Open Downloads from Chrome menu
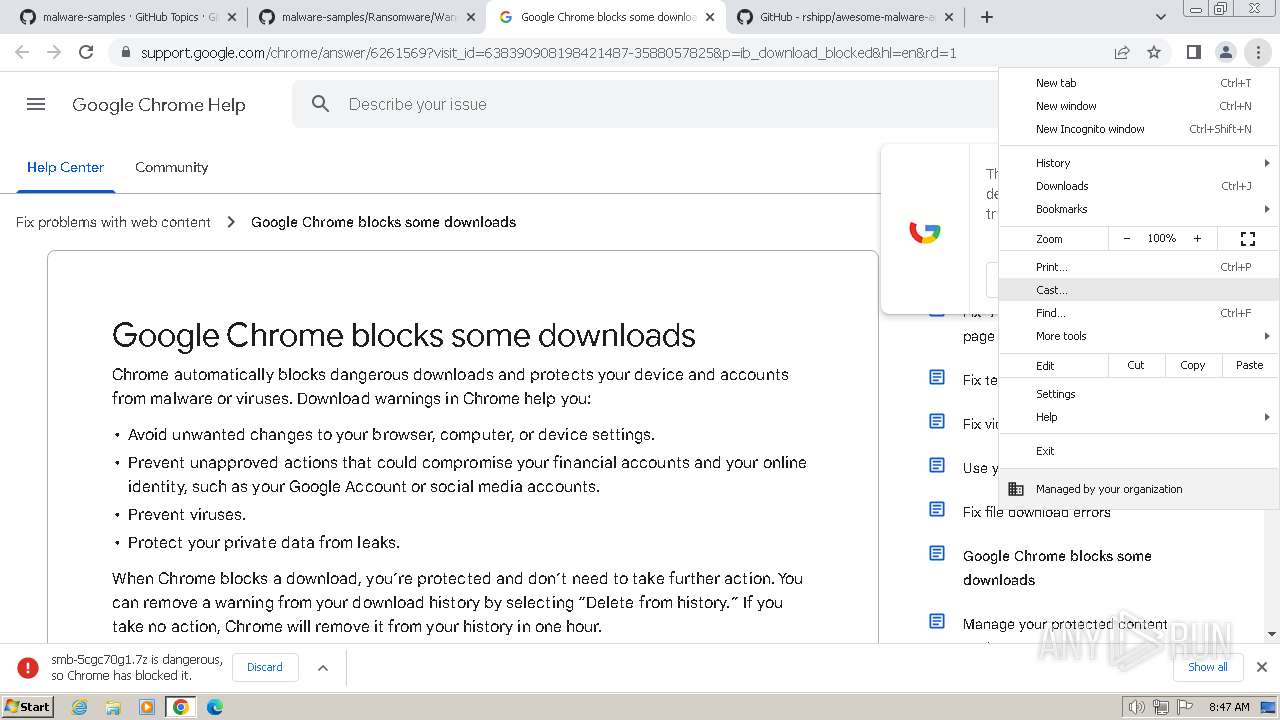 [x=1139, y=186]
